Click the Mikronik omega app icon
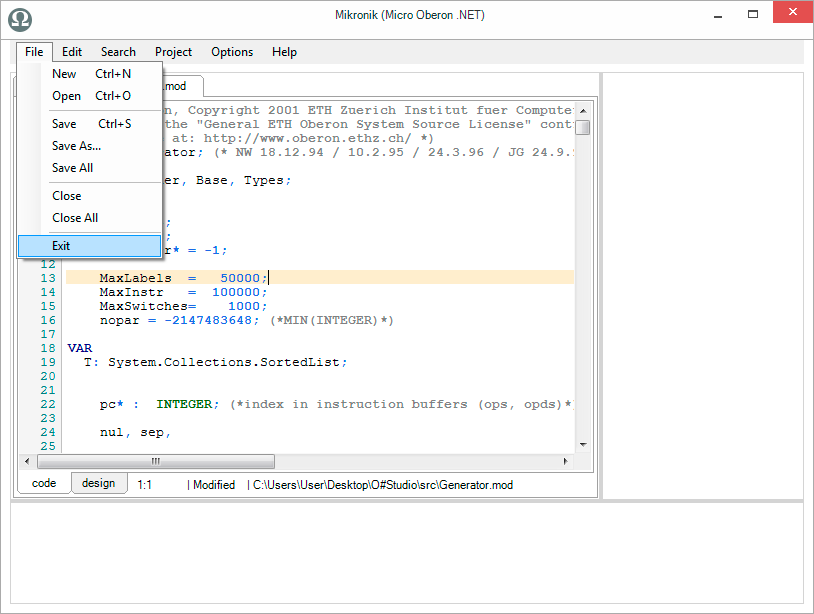This screenshot has height=614, width=814. click(x=20, y=19)
